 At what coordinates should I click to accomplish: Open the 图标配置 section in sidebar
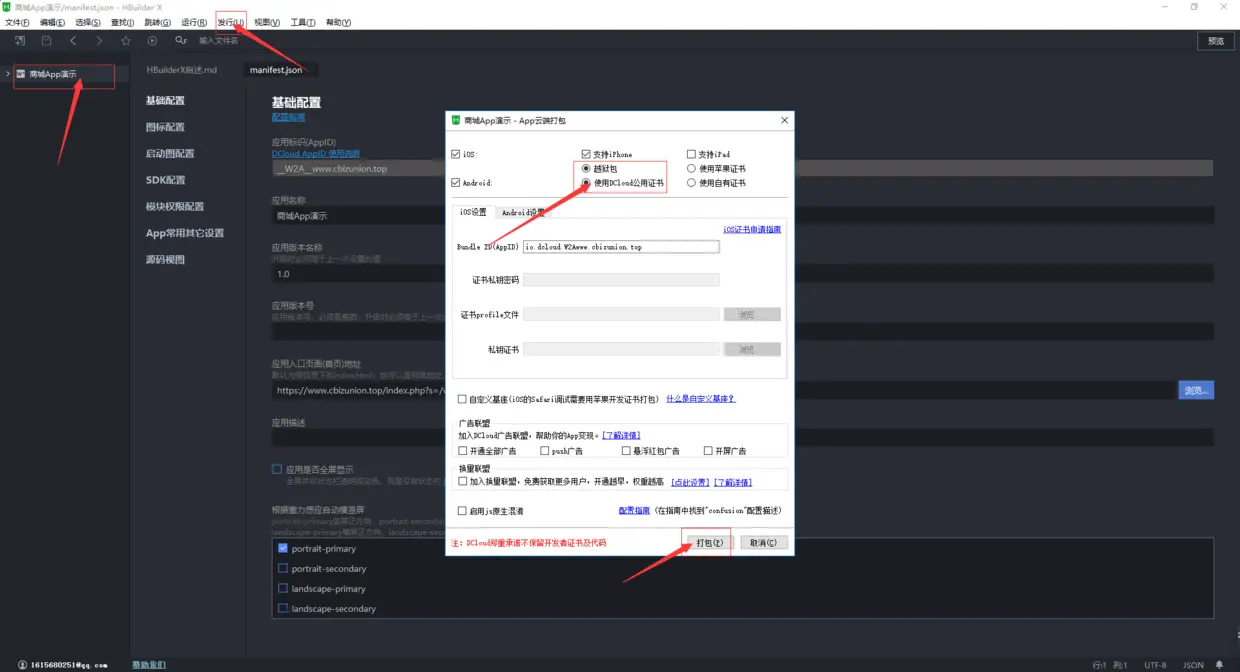click(x=165, y=127)
